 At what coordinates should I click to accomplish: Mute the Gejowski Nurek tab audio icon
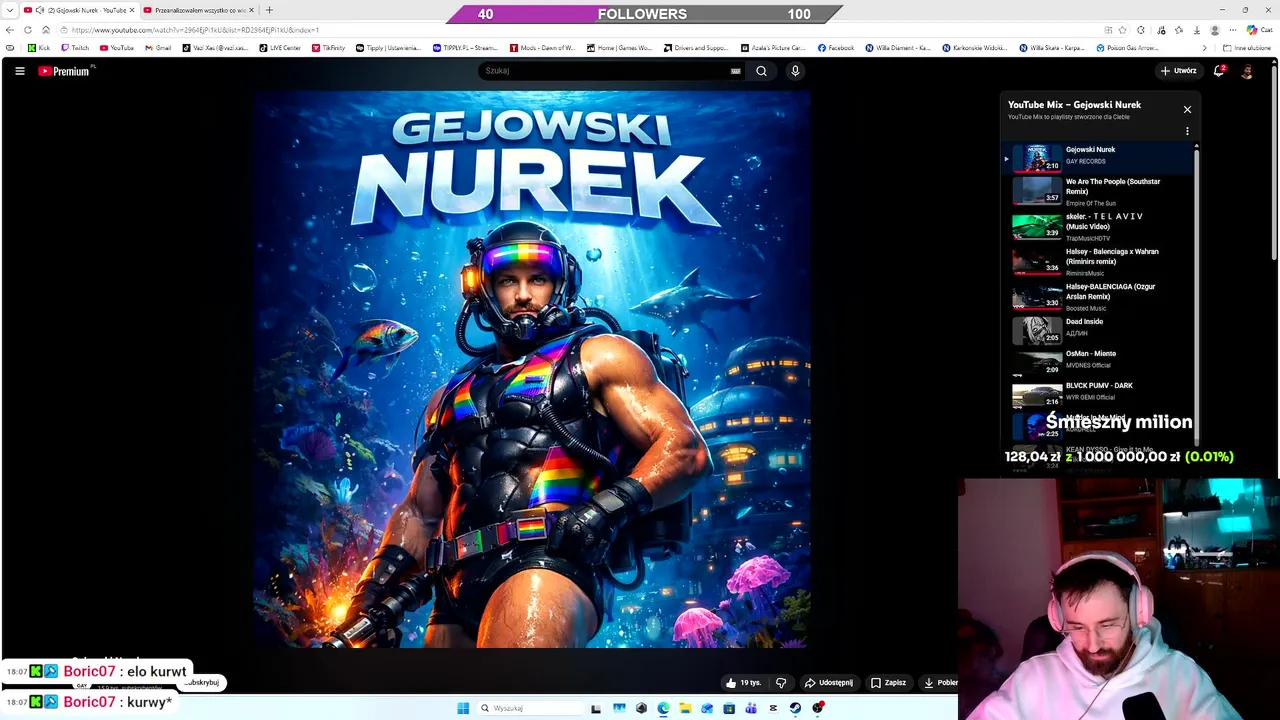[40, 10]
